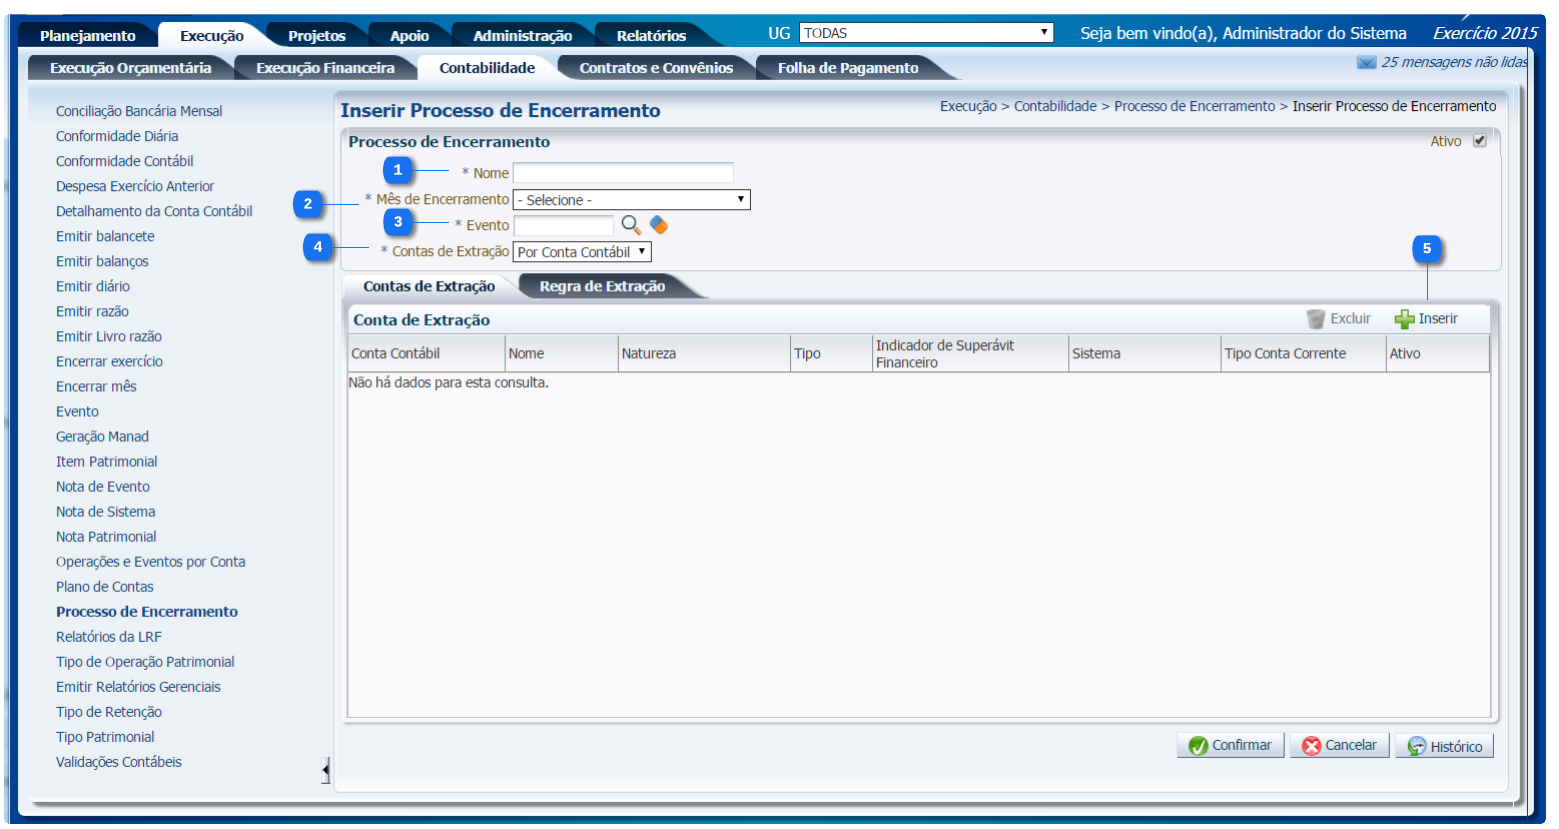This screenshot has height=829, width=1559.
Task: Sort by the Conta Contábil column header
Action: point(396,354)
